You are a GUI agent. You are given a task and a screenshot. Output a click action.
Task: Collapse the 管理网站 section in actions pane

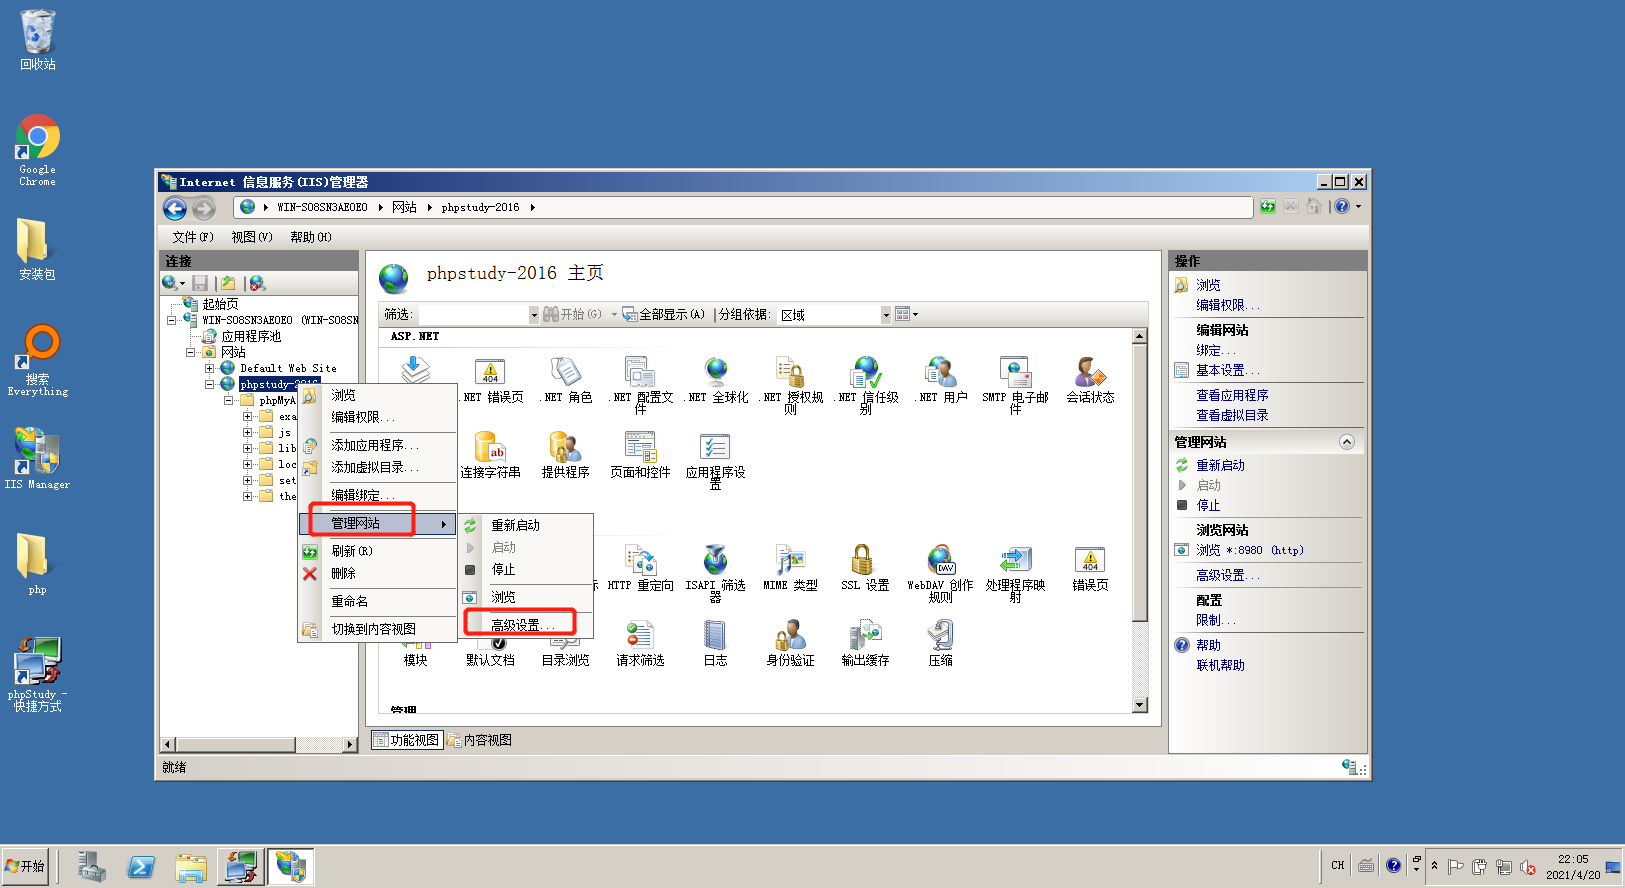1347,442
